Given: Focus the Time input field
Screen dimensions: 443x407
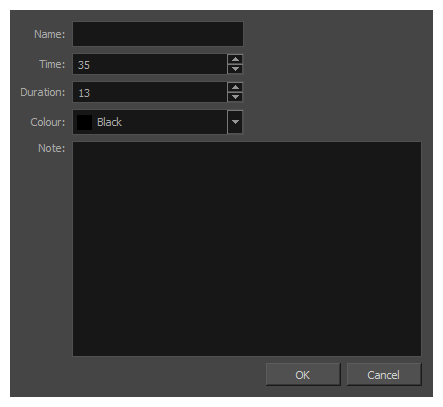Looking at the screenshot, I should point(150,64).
